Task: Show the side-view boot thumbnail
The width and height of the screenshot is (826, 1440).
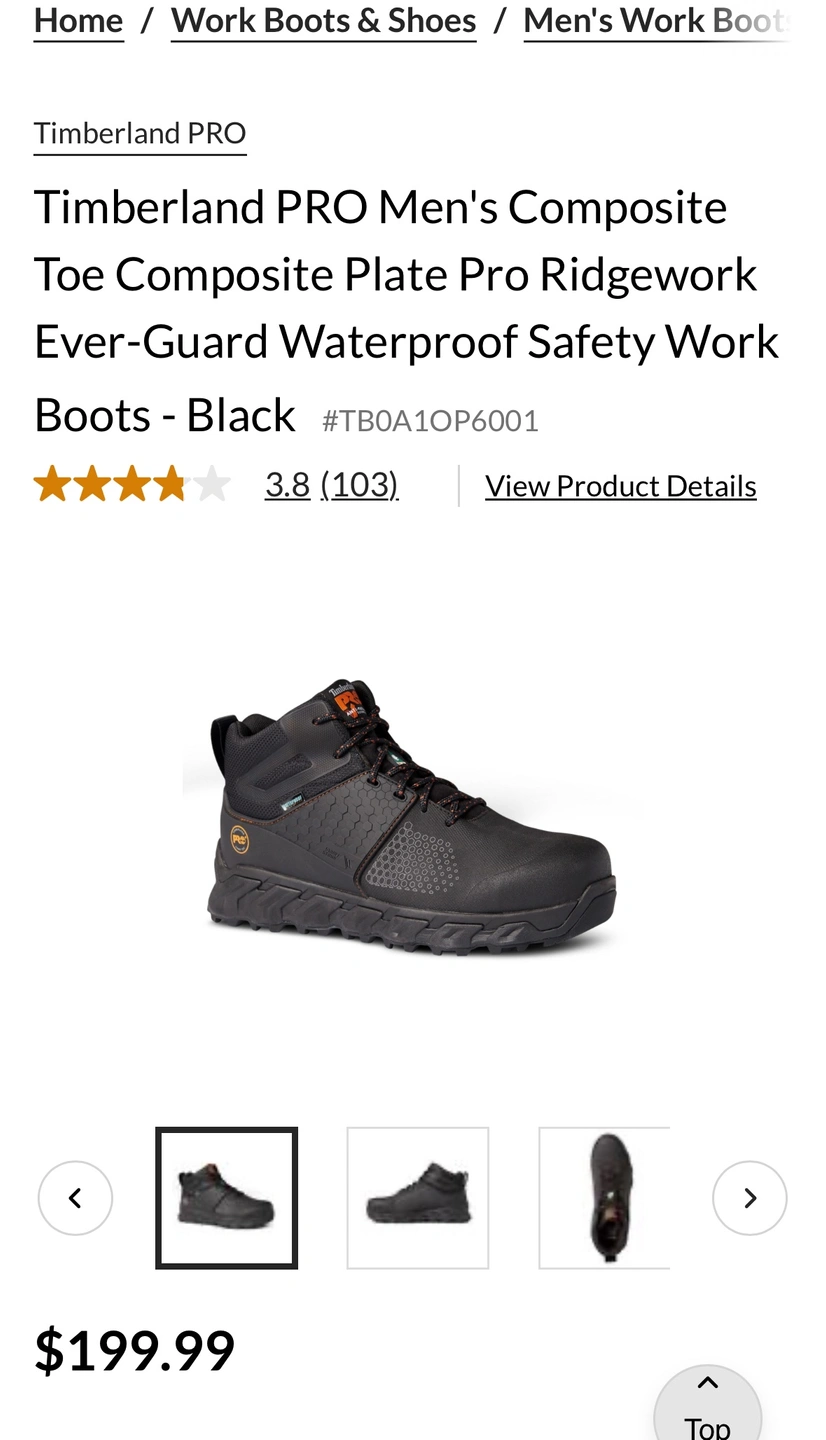Action: [x=418, y=1198]
